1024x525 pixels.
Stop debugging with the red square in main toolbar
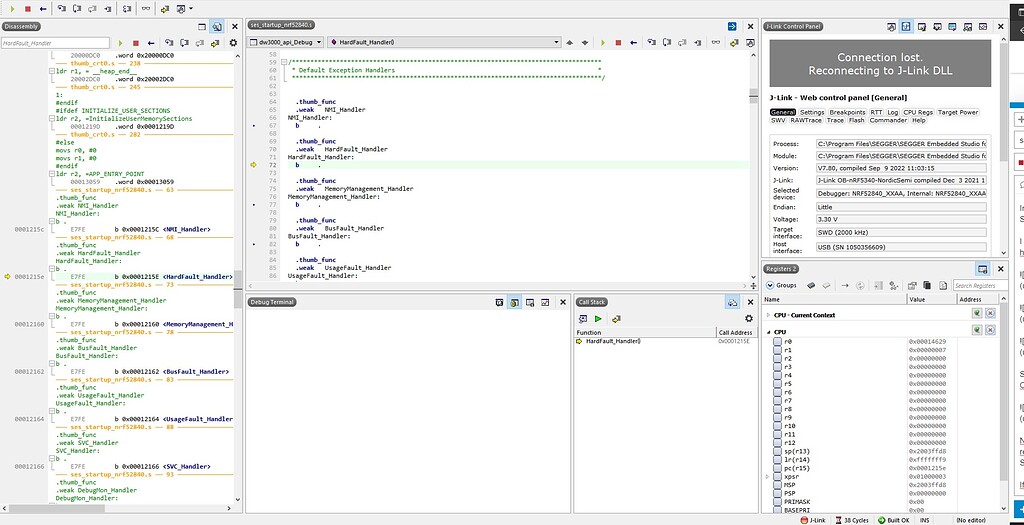tap(27, 8)
